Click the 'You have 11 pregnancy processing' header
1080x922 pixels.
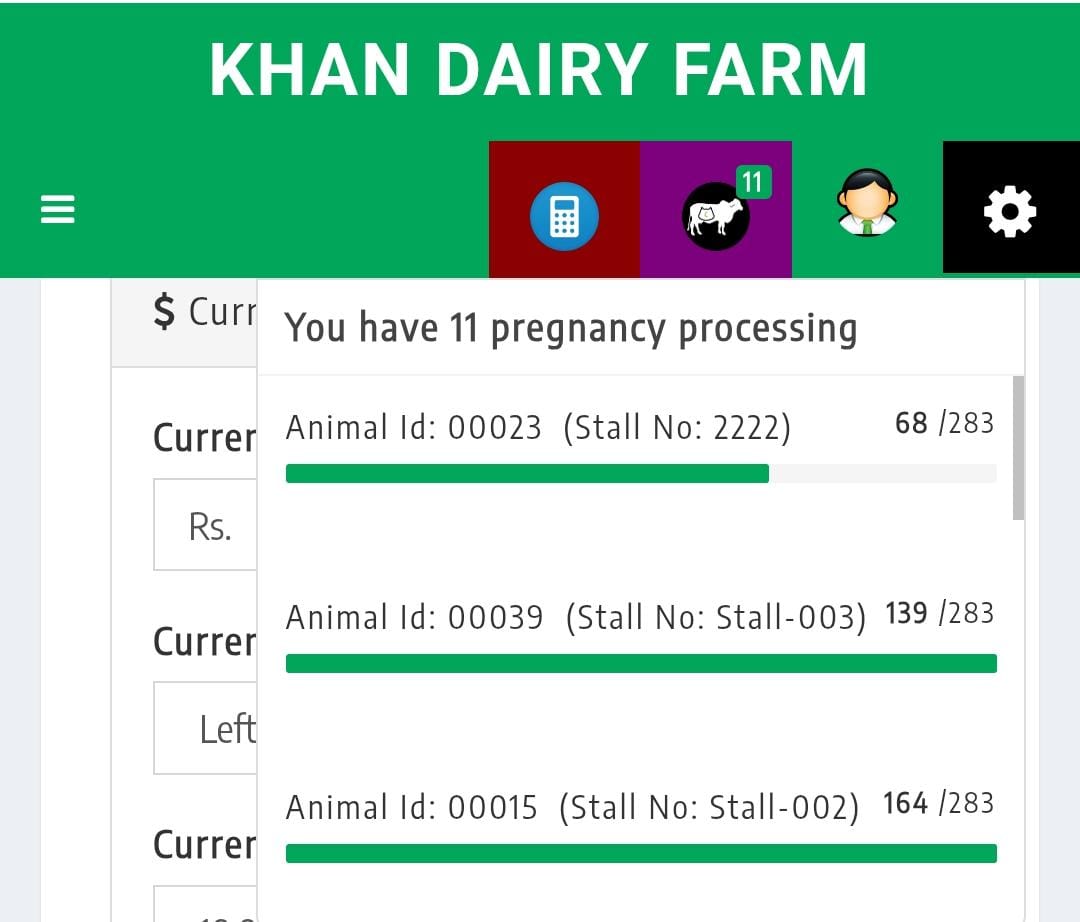[x=571, y=328]
